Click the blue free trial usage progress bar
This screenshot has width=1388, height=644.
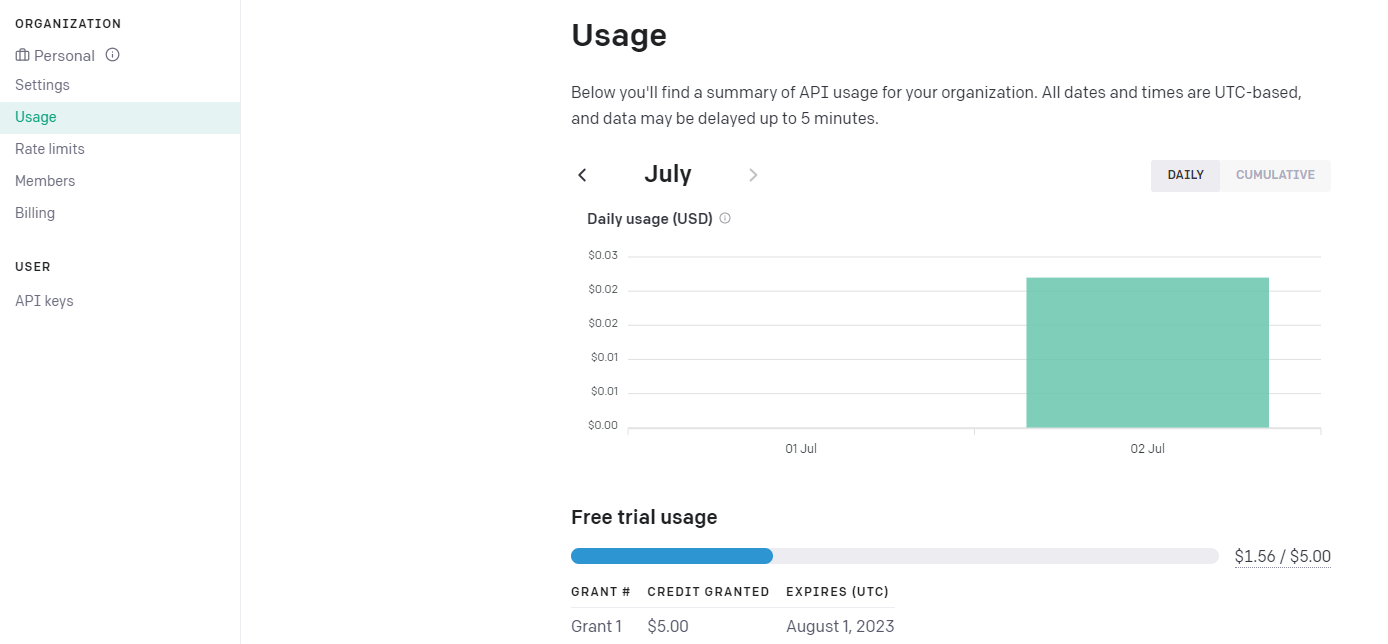point(672,556)
